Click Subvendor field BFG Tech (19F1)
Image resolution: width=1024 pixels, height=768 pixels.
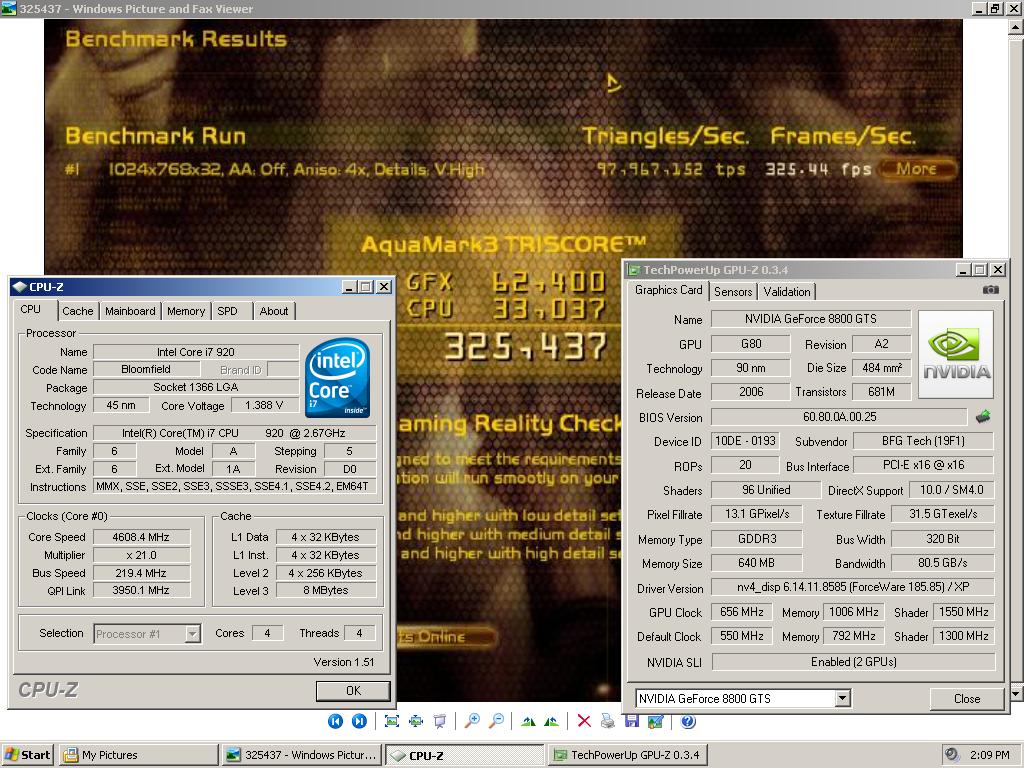click(x=923, y=441)
